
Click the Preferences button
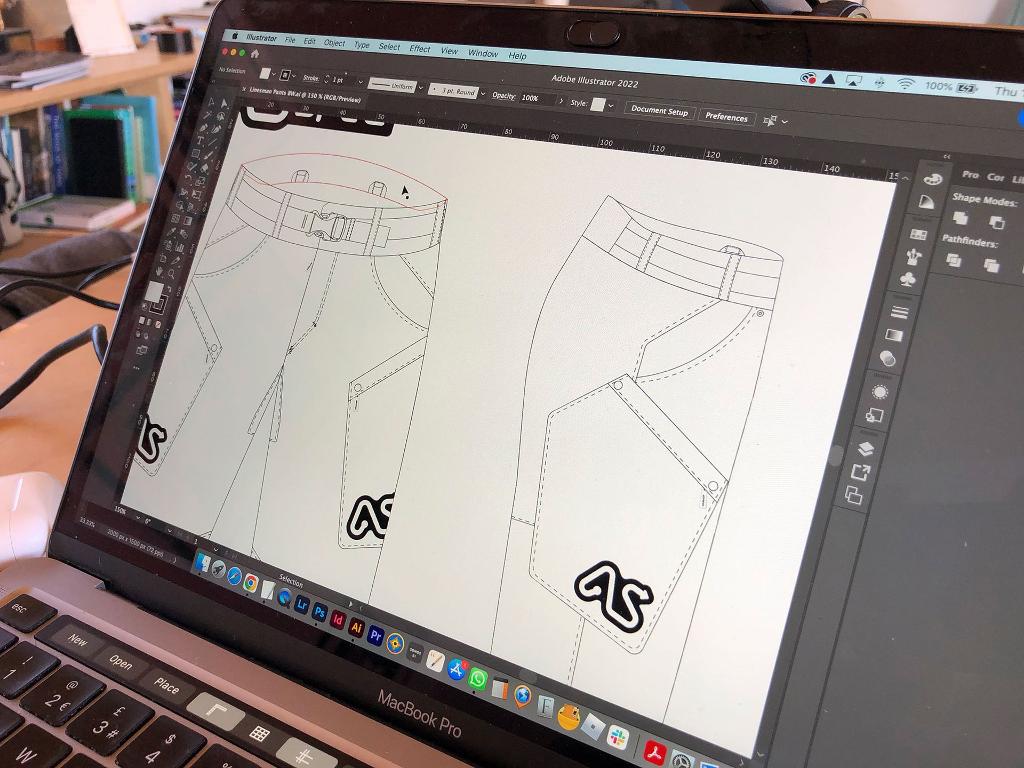(x=726, y=117)
